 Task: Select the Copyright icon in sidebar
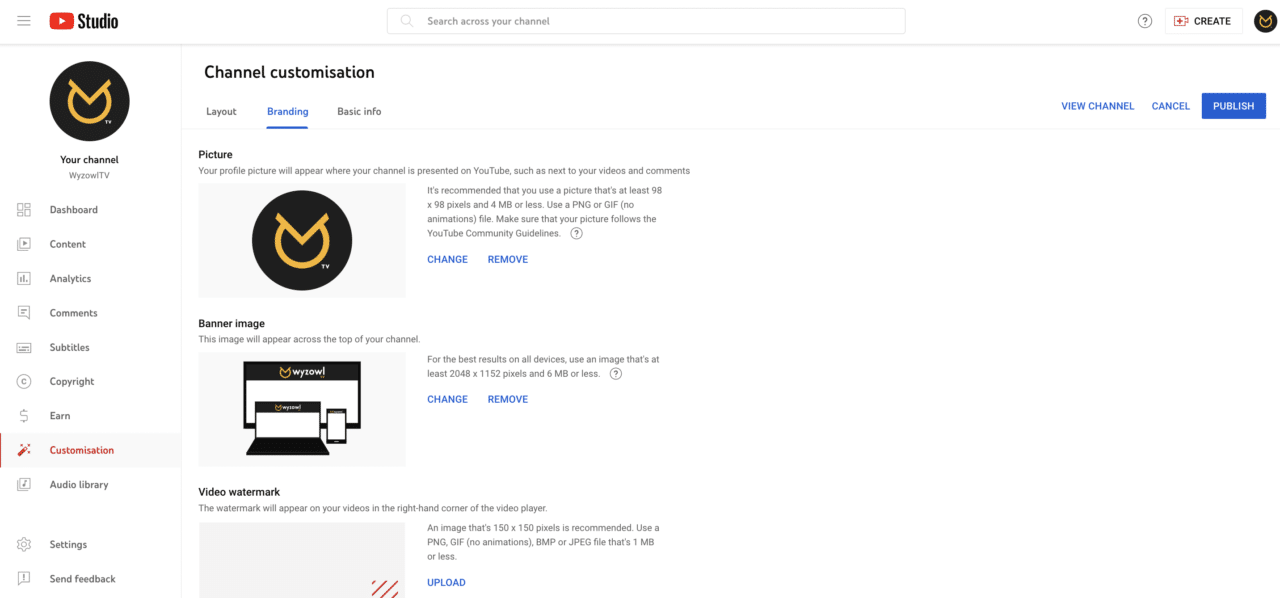pyautogui.click(x=24, y=381)
